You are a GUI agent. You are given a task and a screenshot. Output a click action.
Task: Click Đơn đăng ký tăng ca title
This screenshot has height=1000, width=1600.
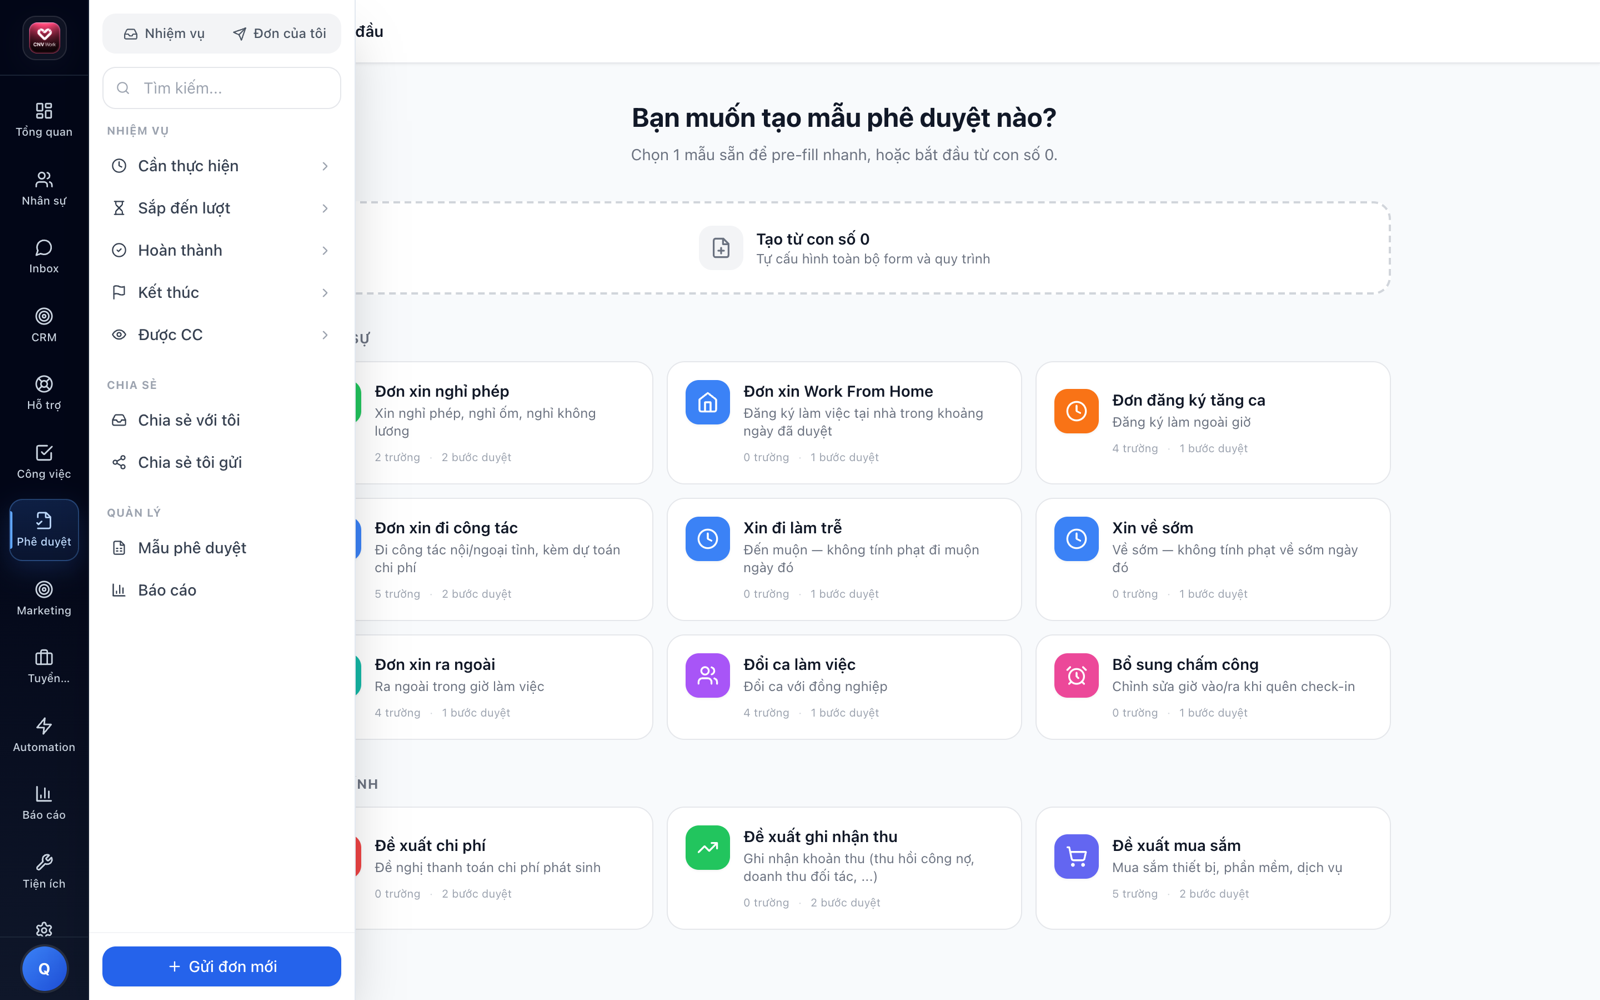pos(1188,400)
